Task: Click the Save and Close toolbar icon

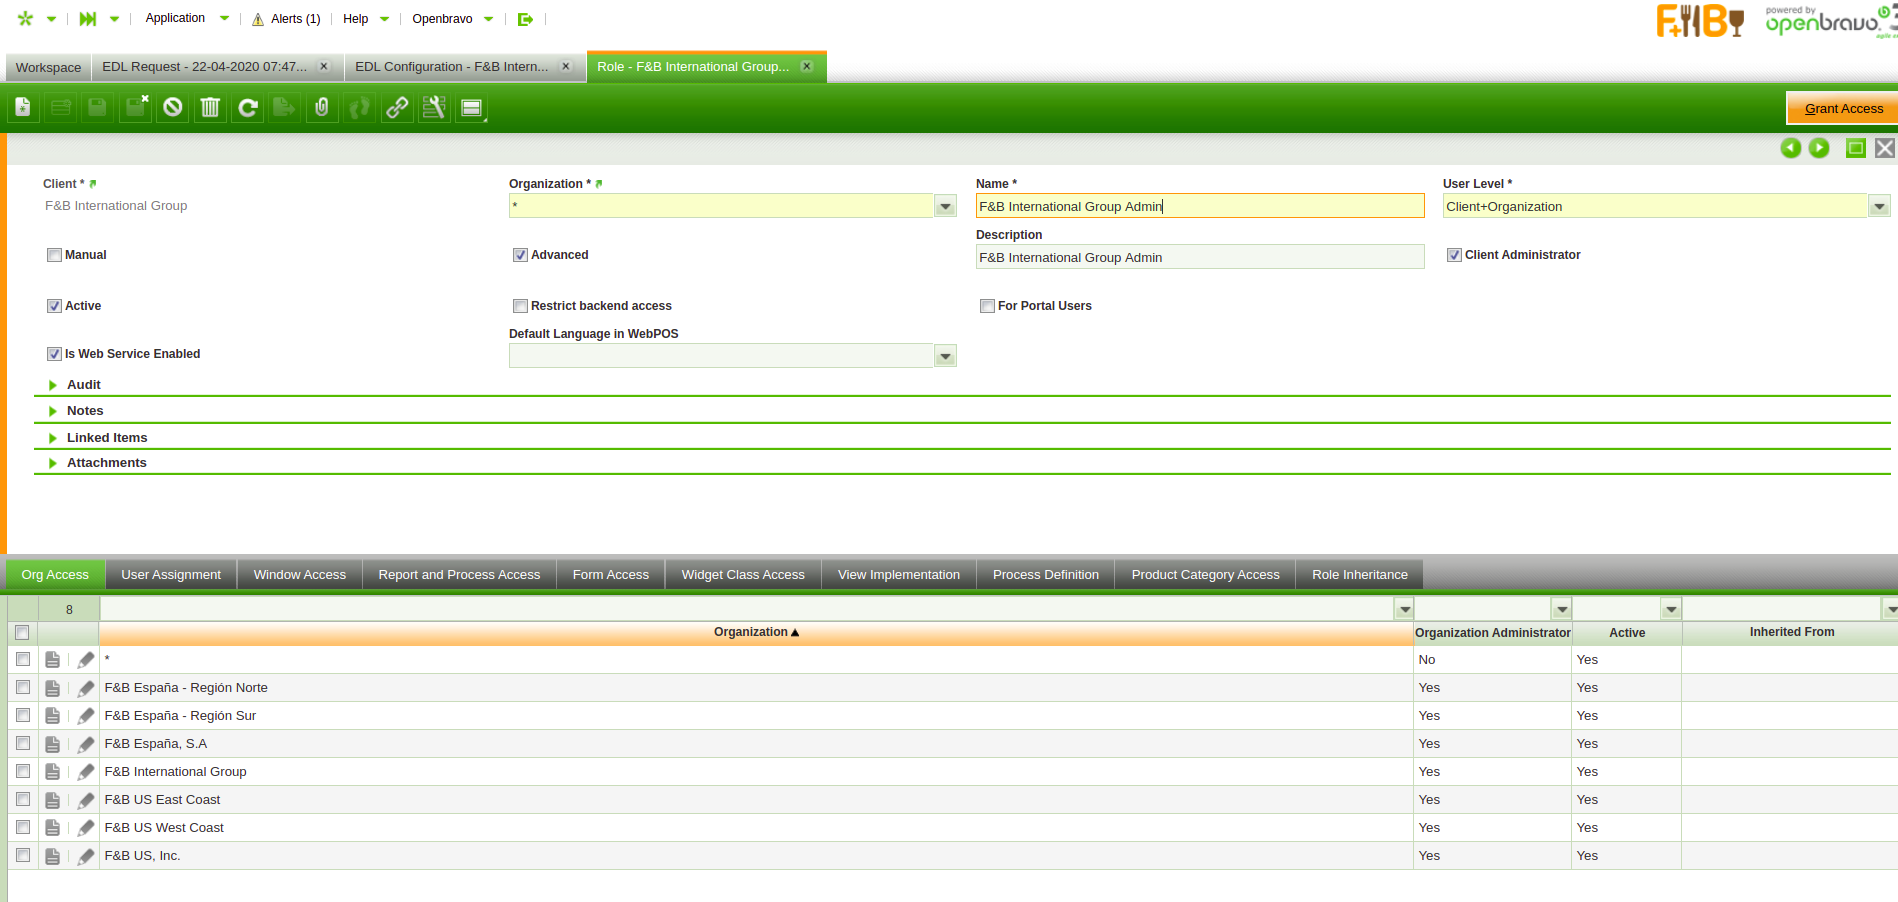Action: [x=135, y=107]
